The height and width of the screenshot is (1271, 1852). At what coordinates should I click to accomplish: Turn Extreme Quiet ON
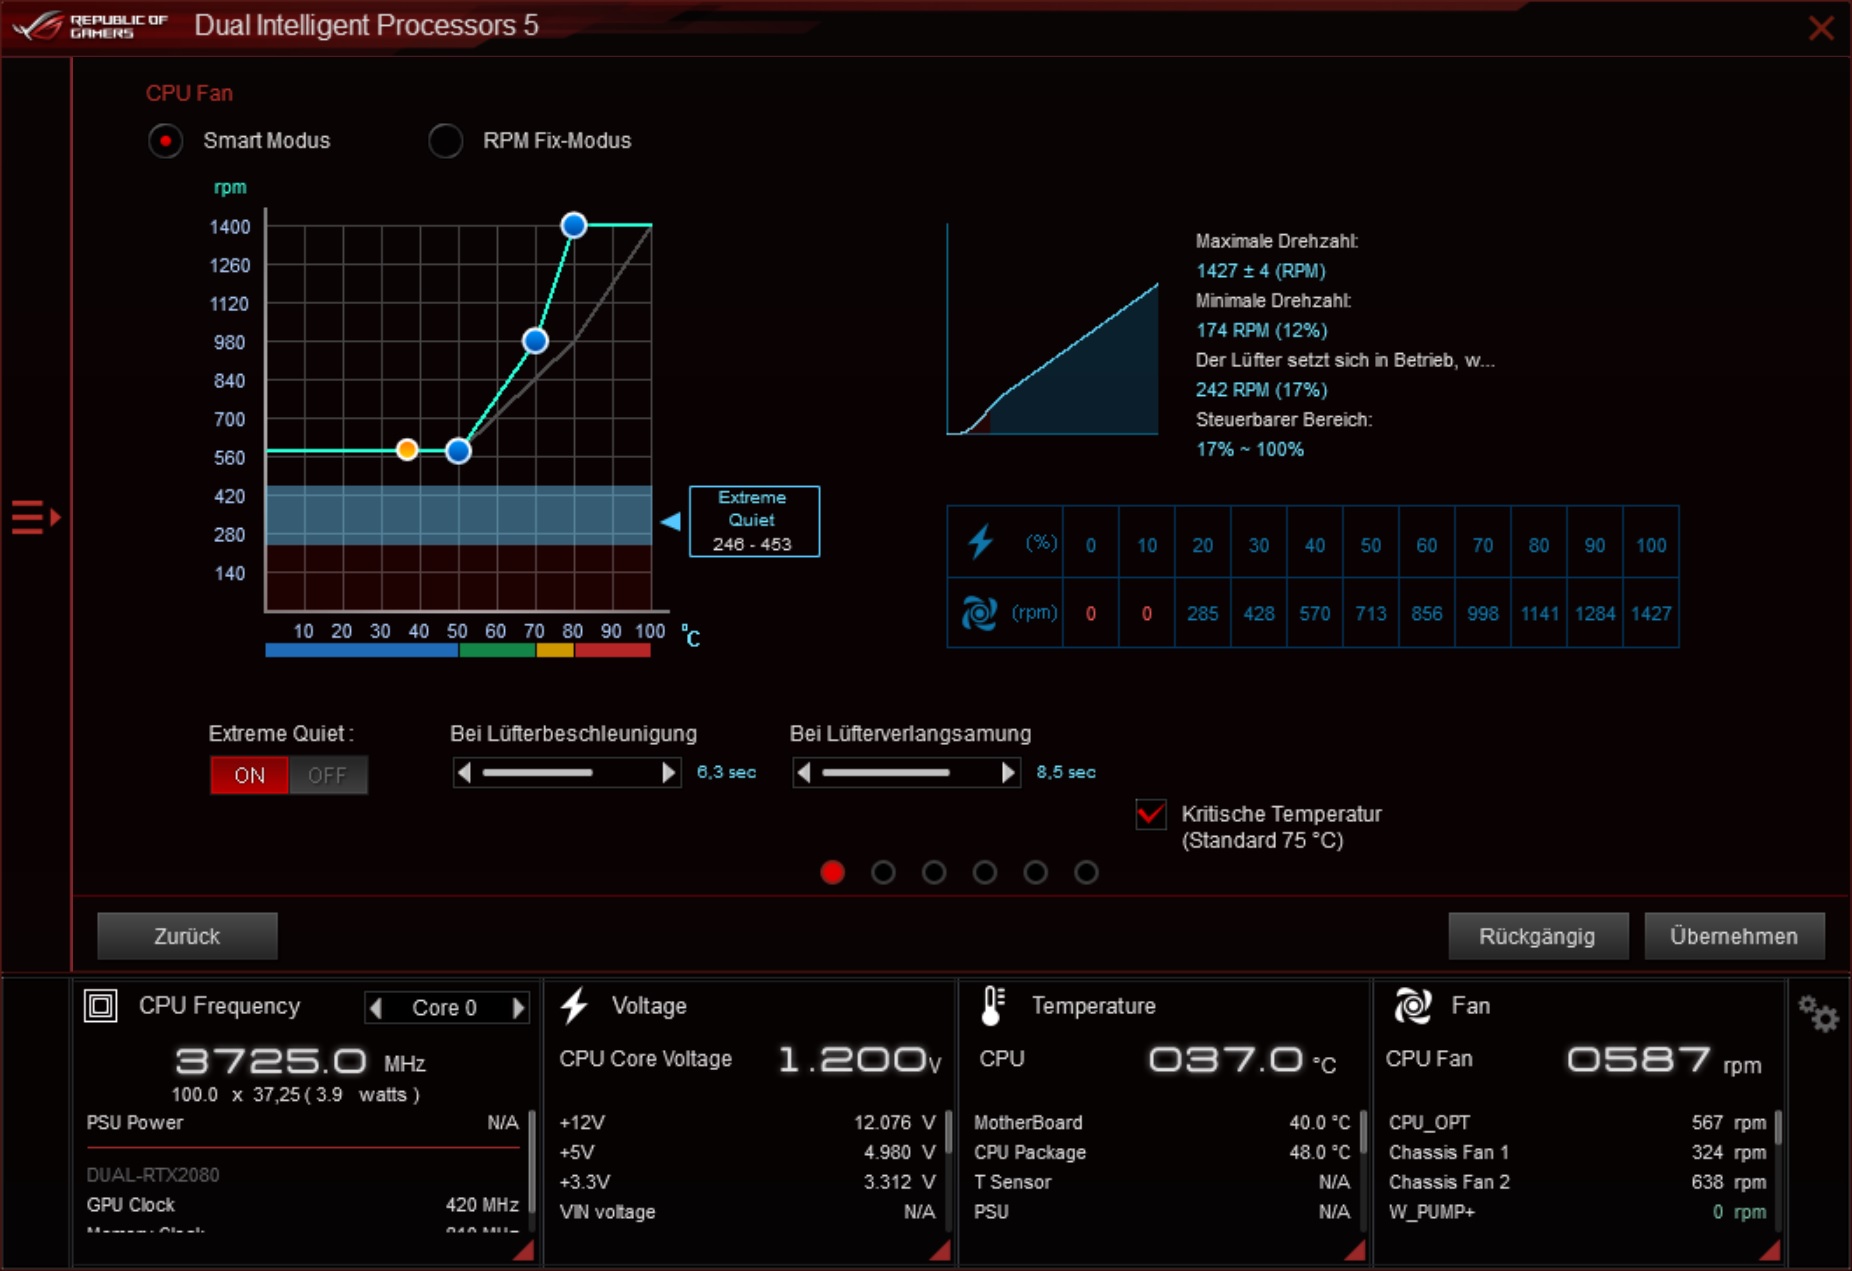[x=249, y=775]
